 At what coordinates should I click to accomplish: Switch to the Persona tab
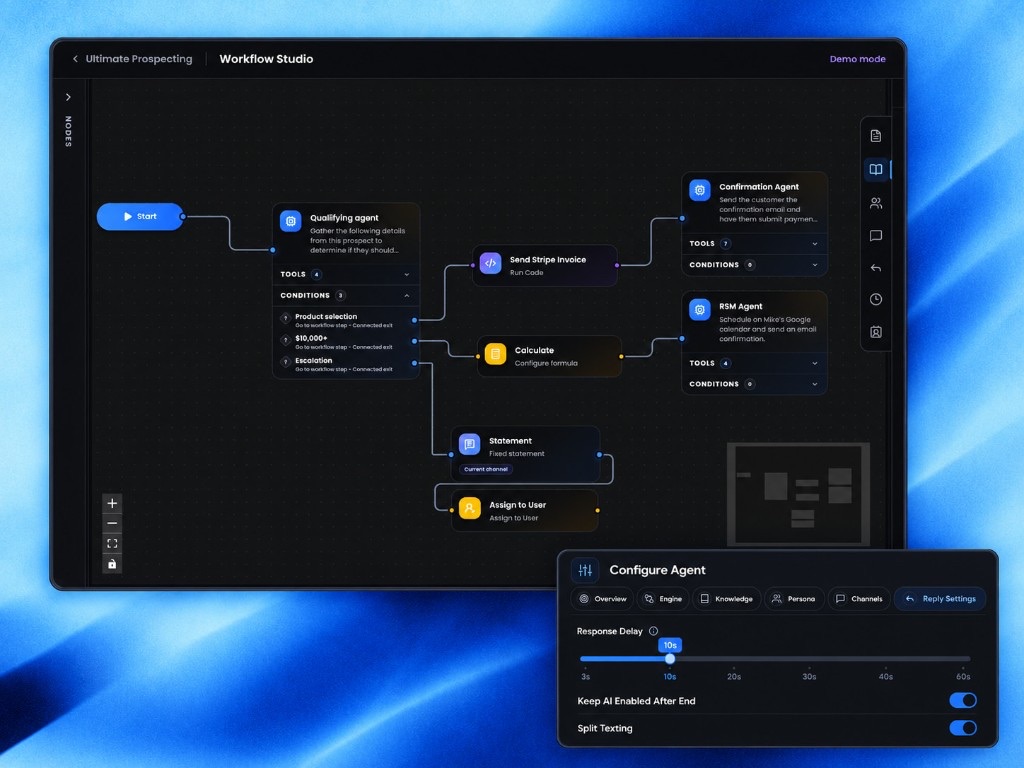point(793,599)
